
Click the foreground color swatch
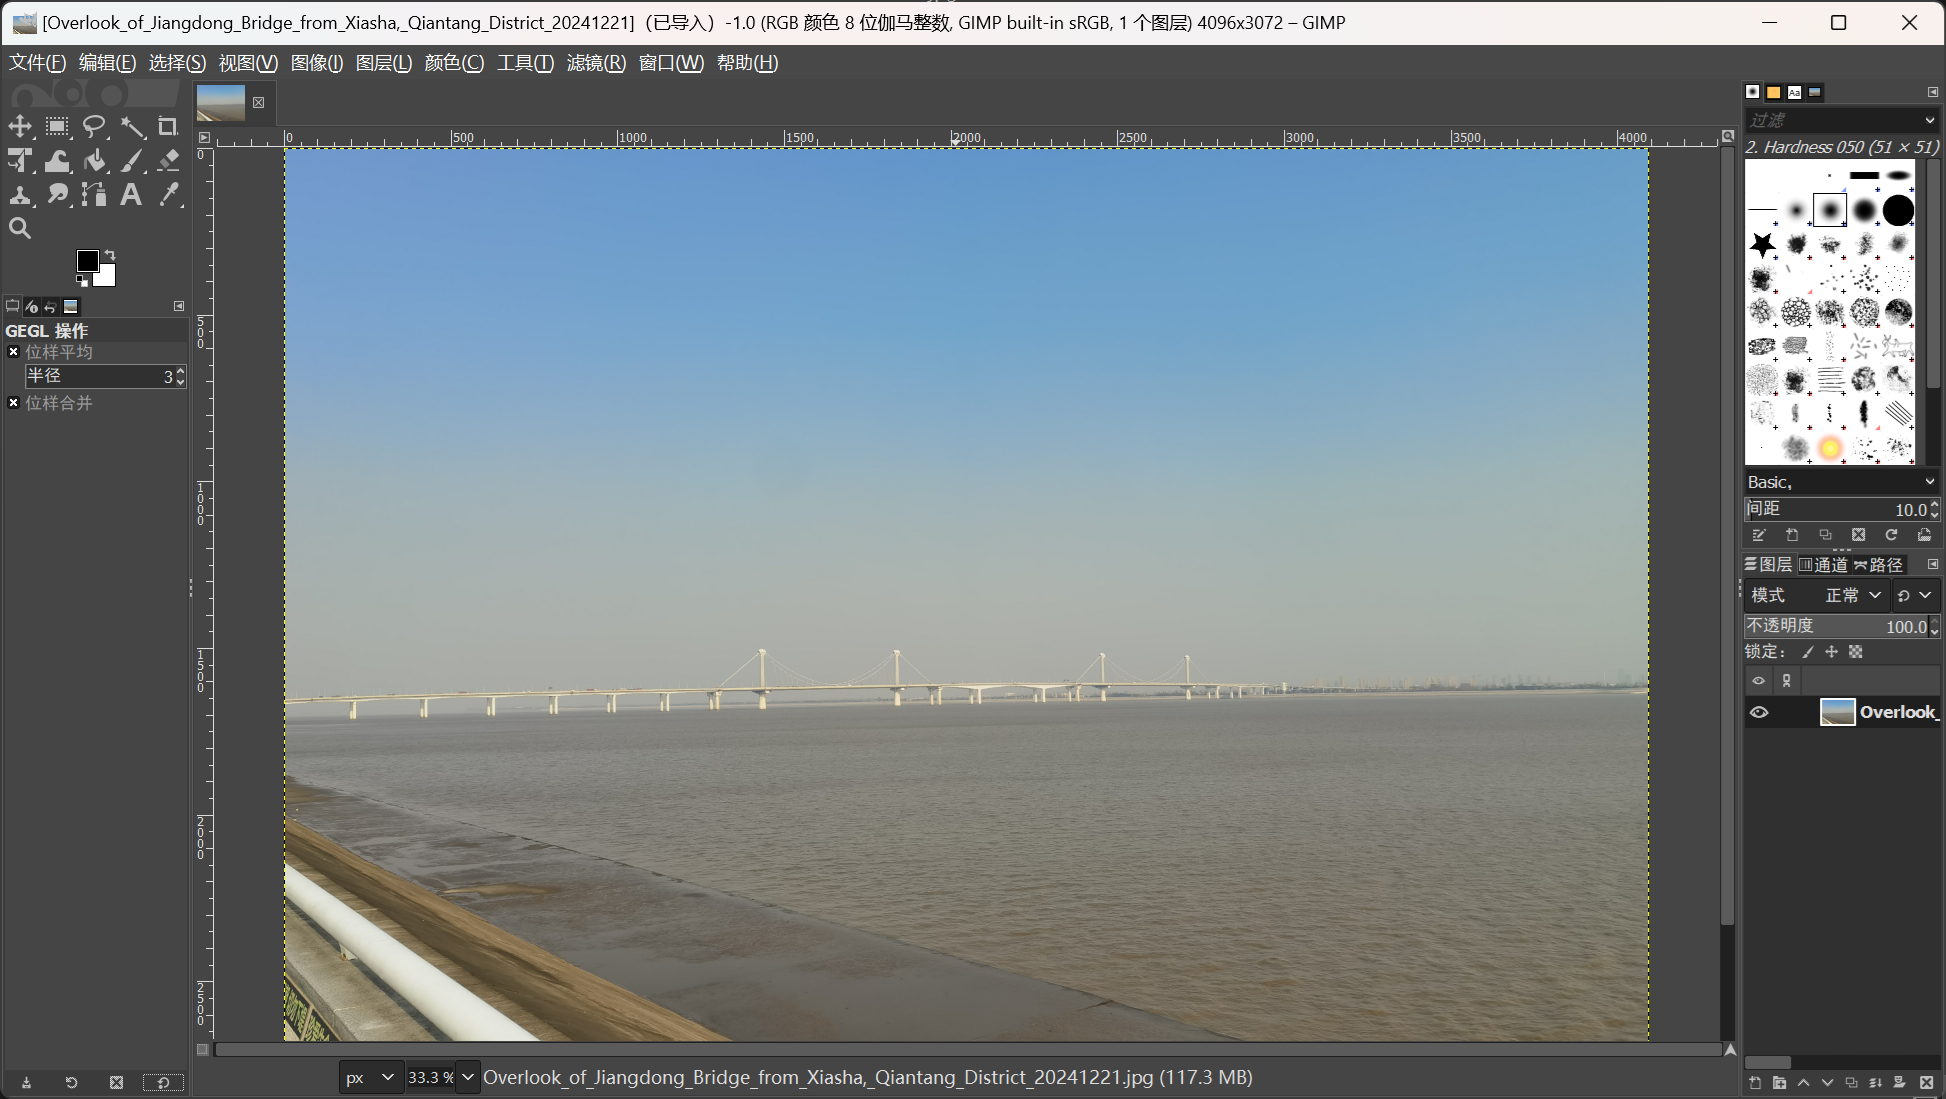coord(87,260)
